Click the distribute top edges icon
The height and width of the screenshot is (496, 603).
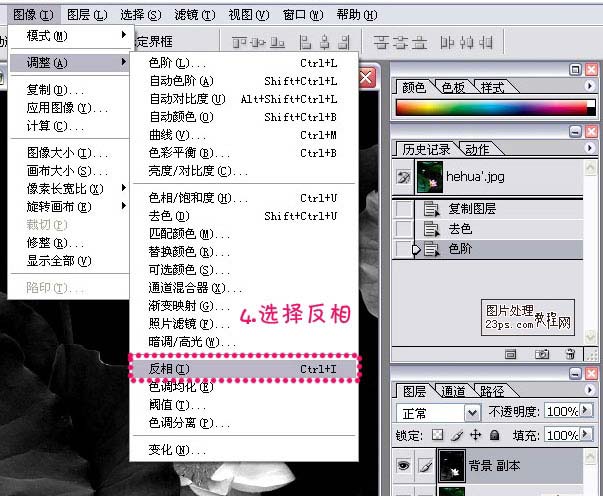coord(381,42)
